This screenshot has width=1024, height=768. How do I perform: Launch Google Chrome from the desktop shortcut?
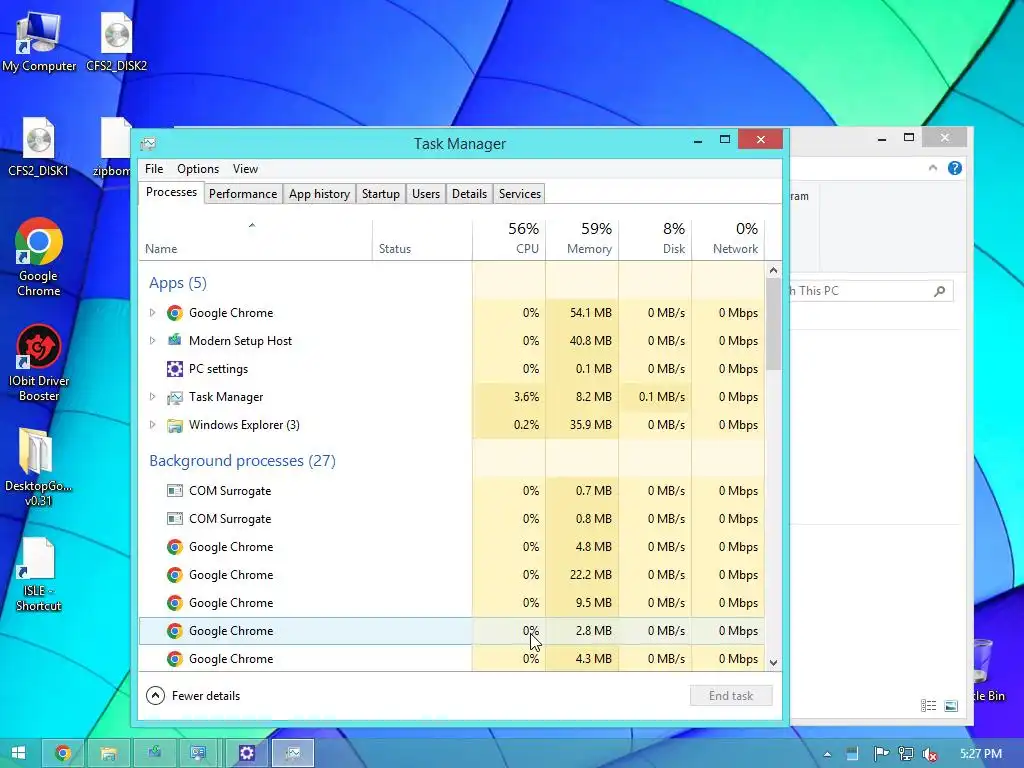pos(39,257)
